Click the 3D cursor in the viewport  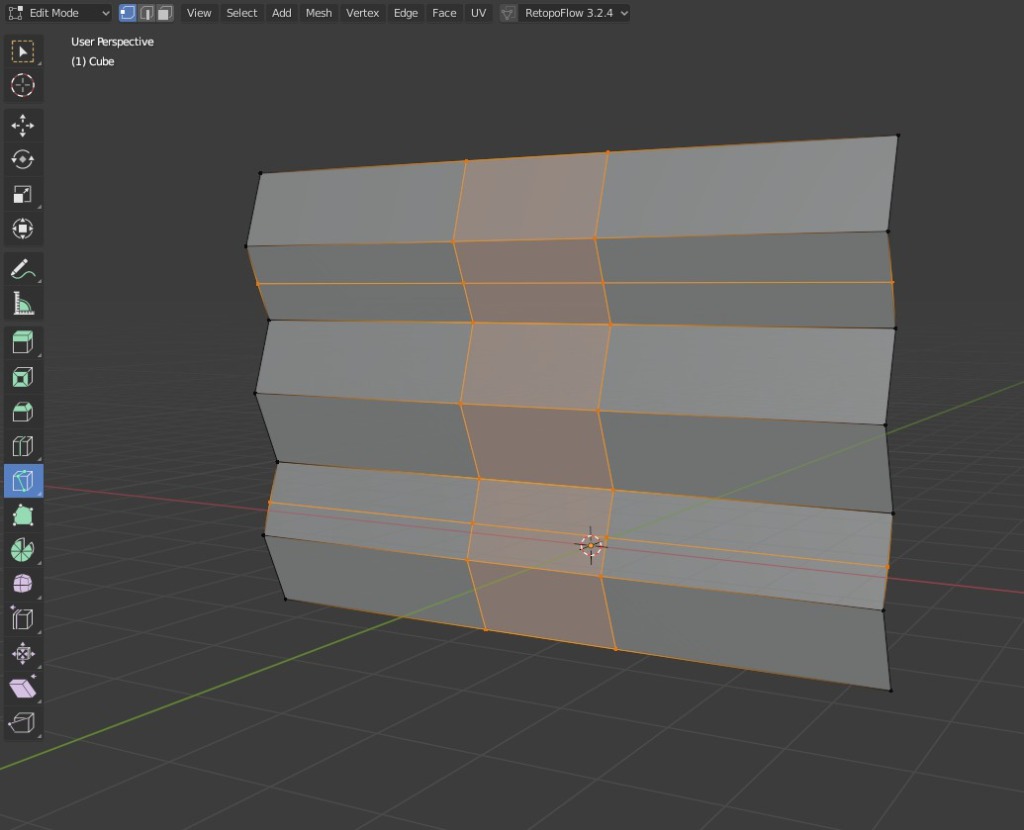(x=590, y=545)
